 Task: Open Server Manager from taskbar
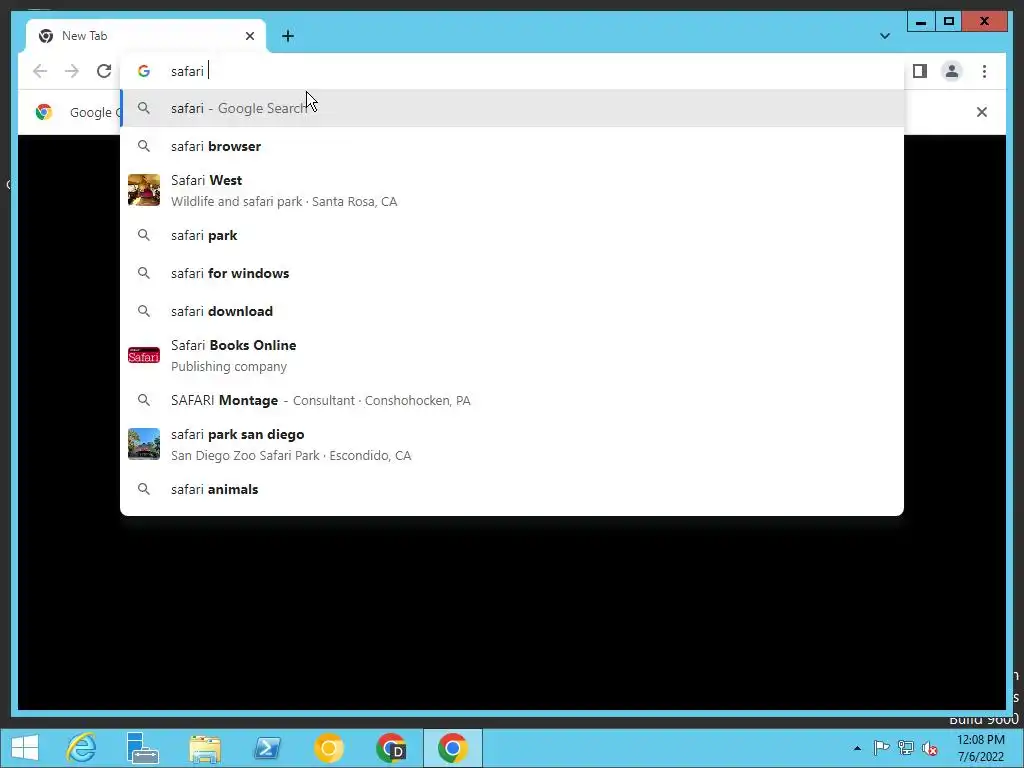(x=142, y=748)
